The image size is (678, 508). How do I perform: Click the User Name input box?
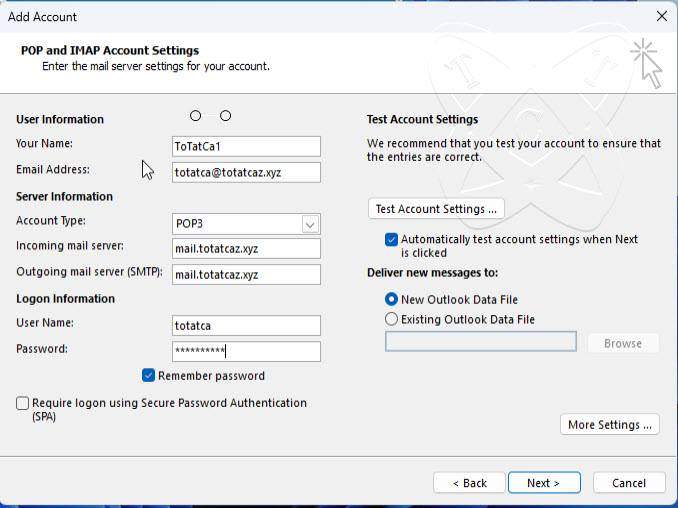click(x=246, y=325)
